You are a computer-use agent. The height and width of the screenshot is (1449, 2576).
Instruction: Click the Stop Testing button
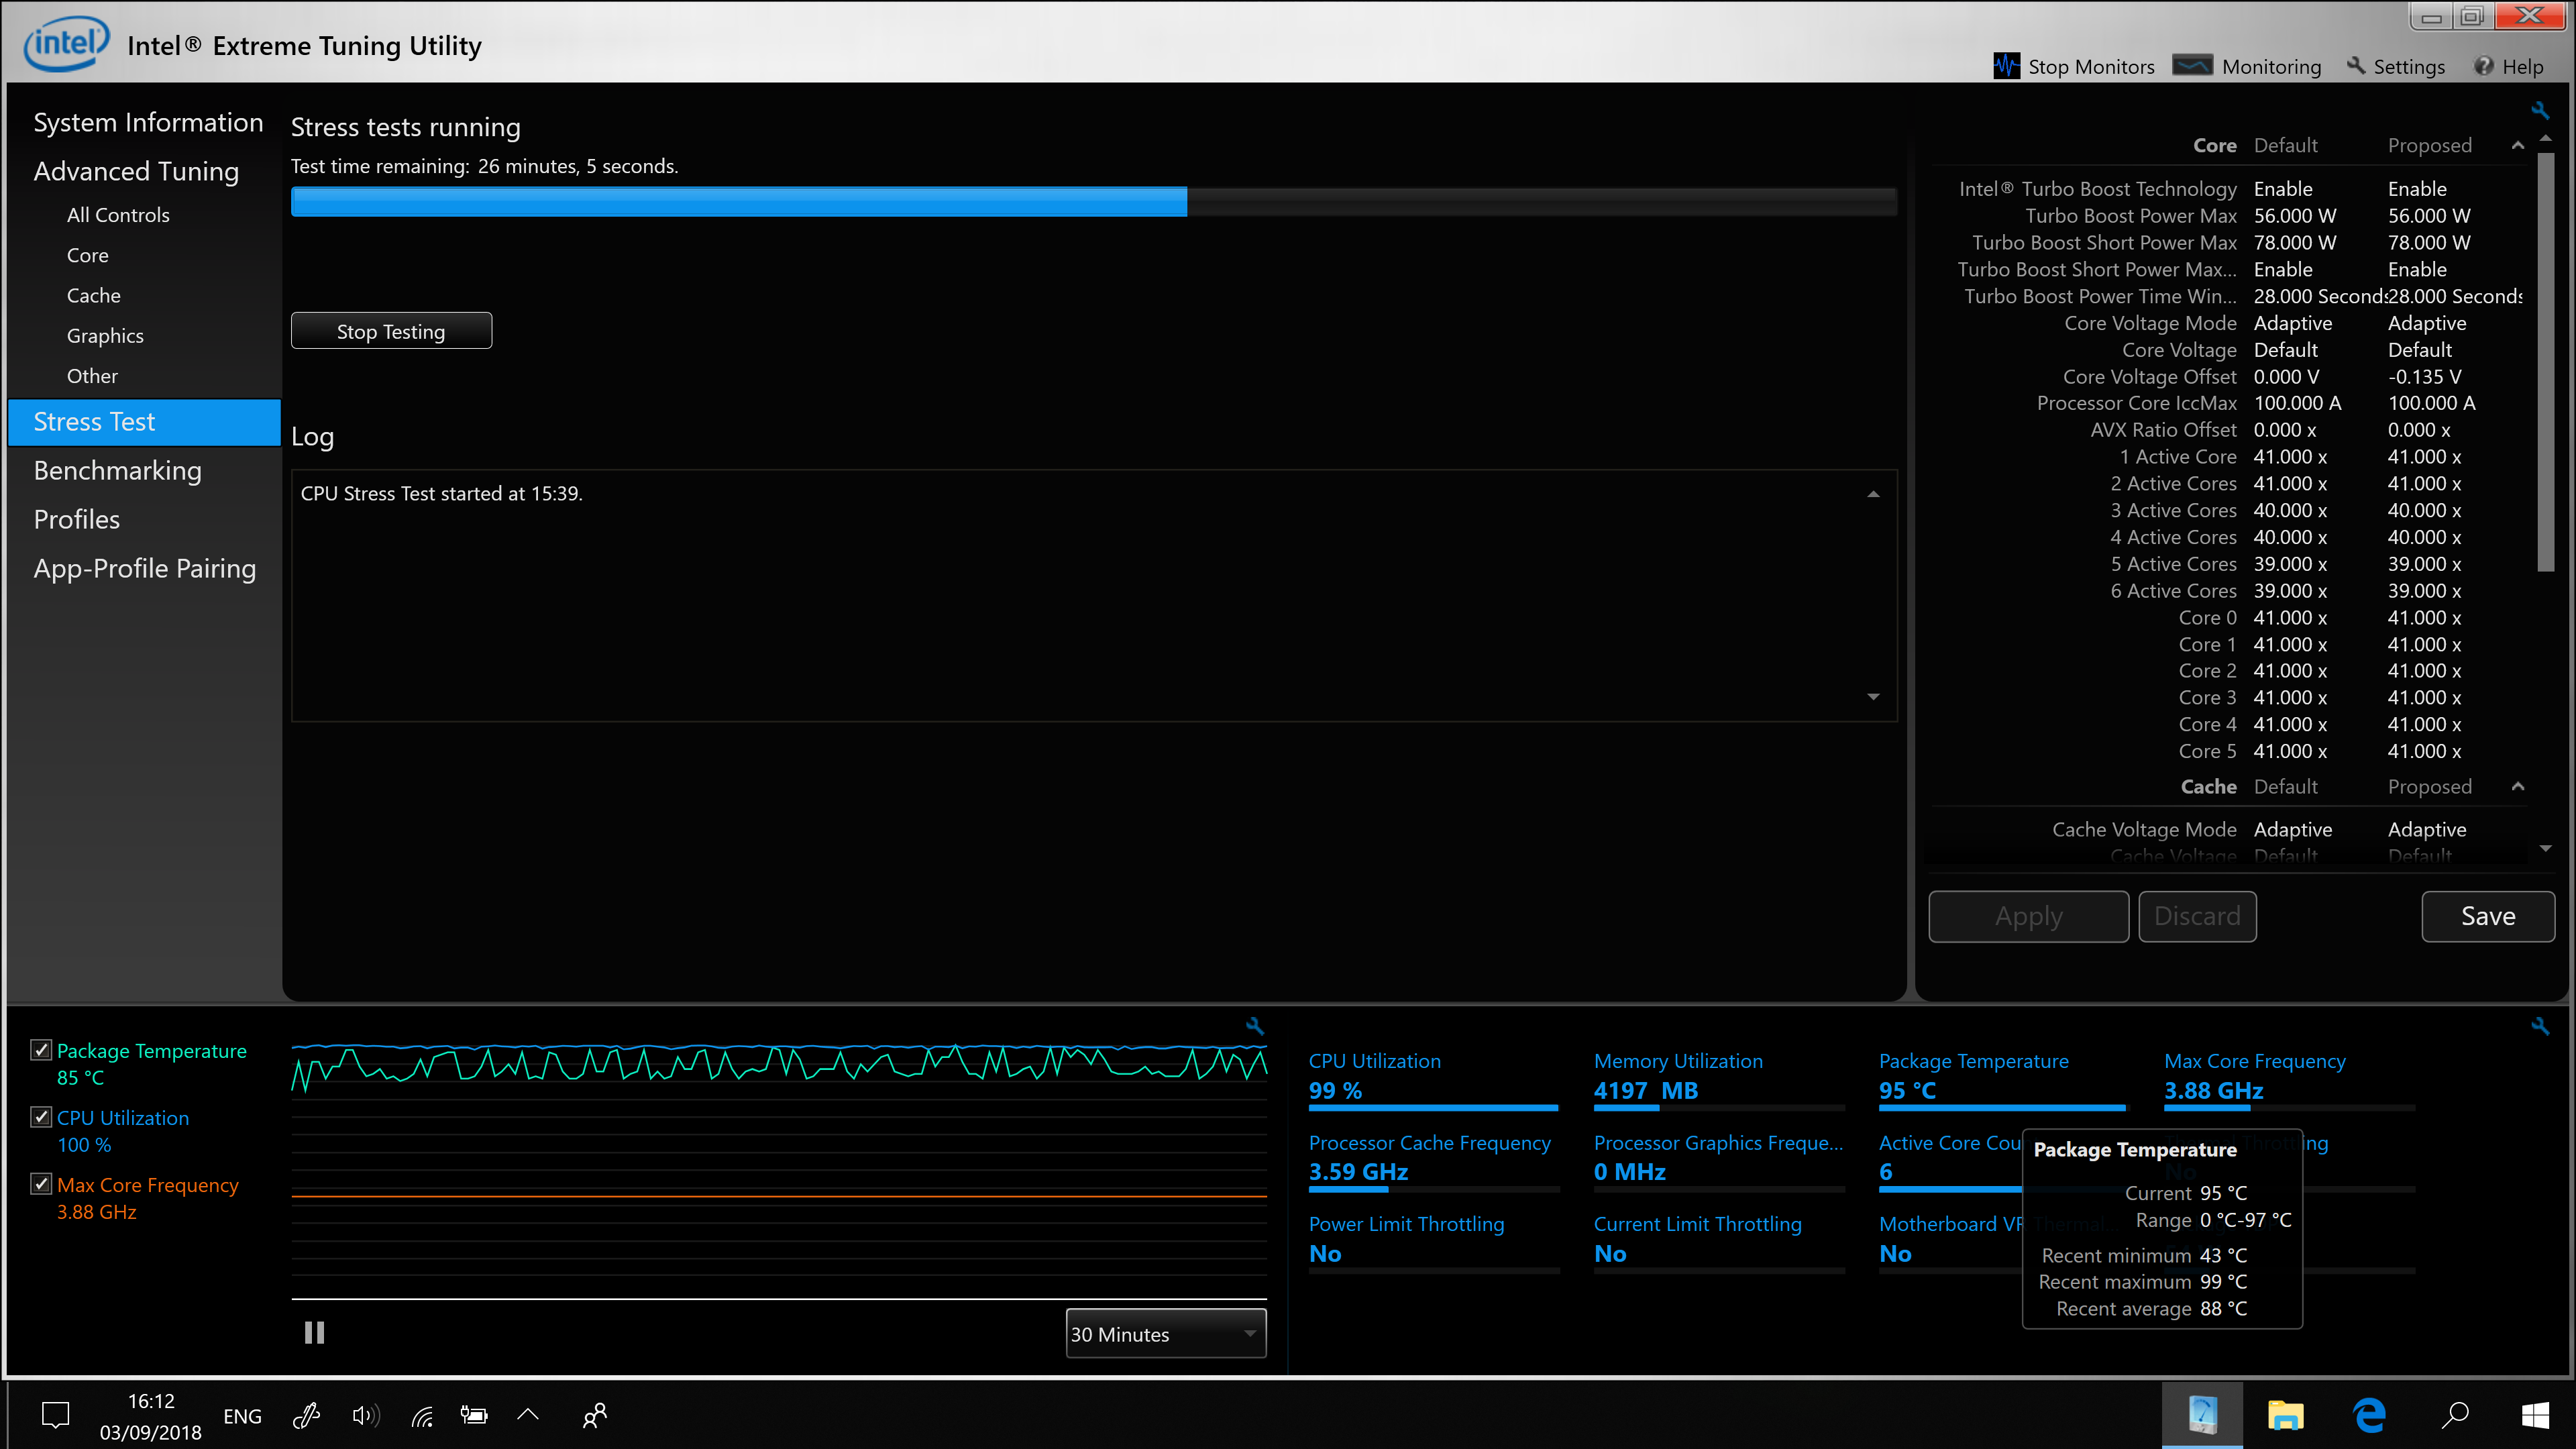coord(391,331)
